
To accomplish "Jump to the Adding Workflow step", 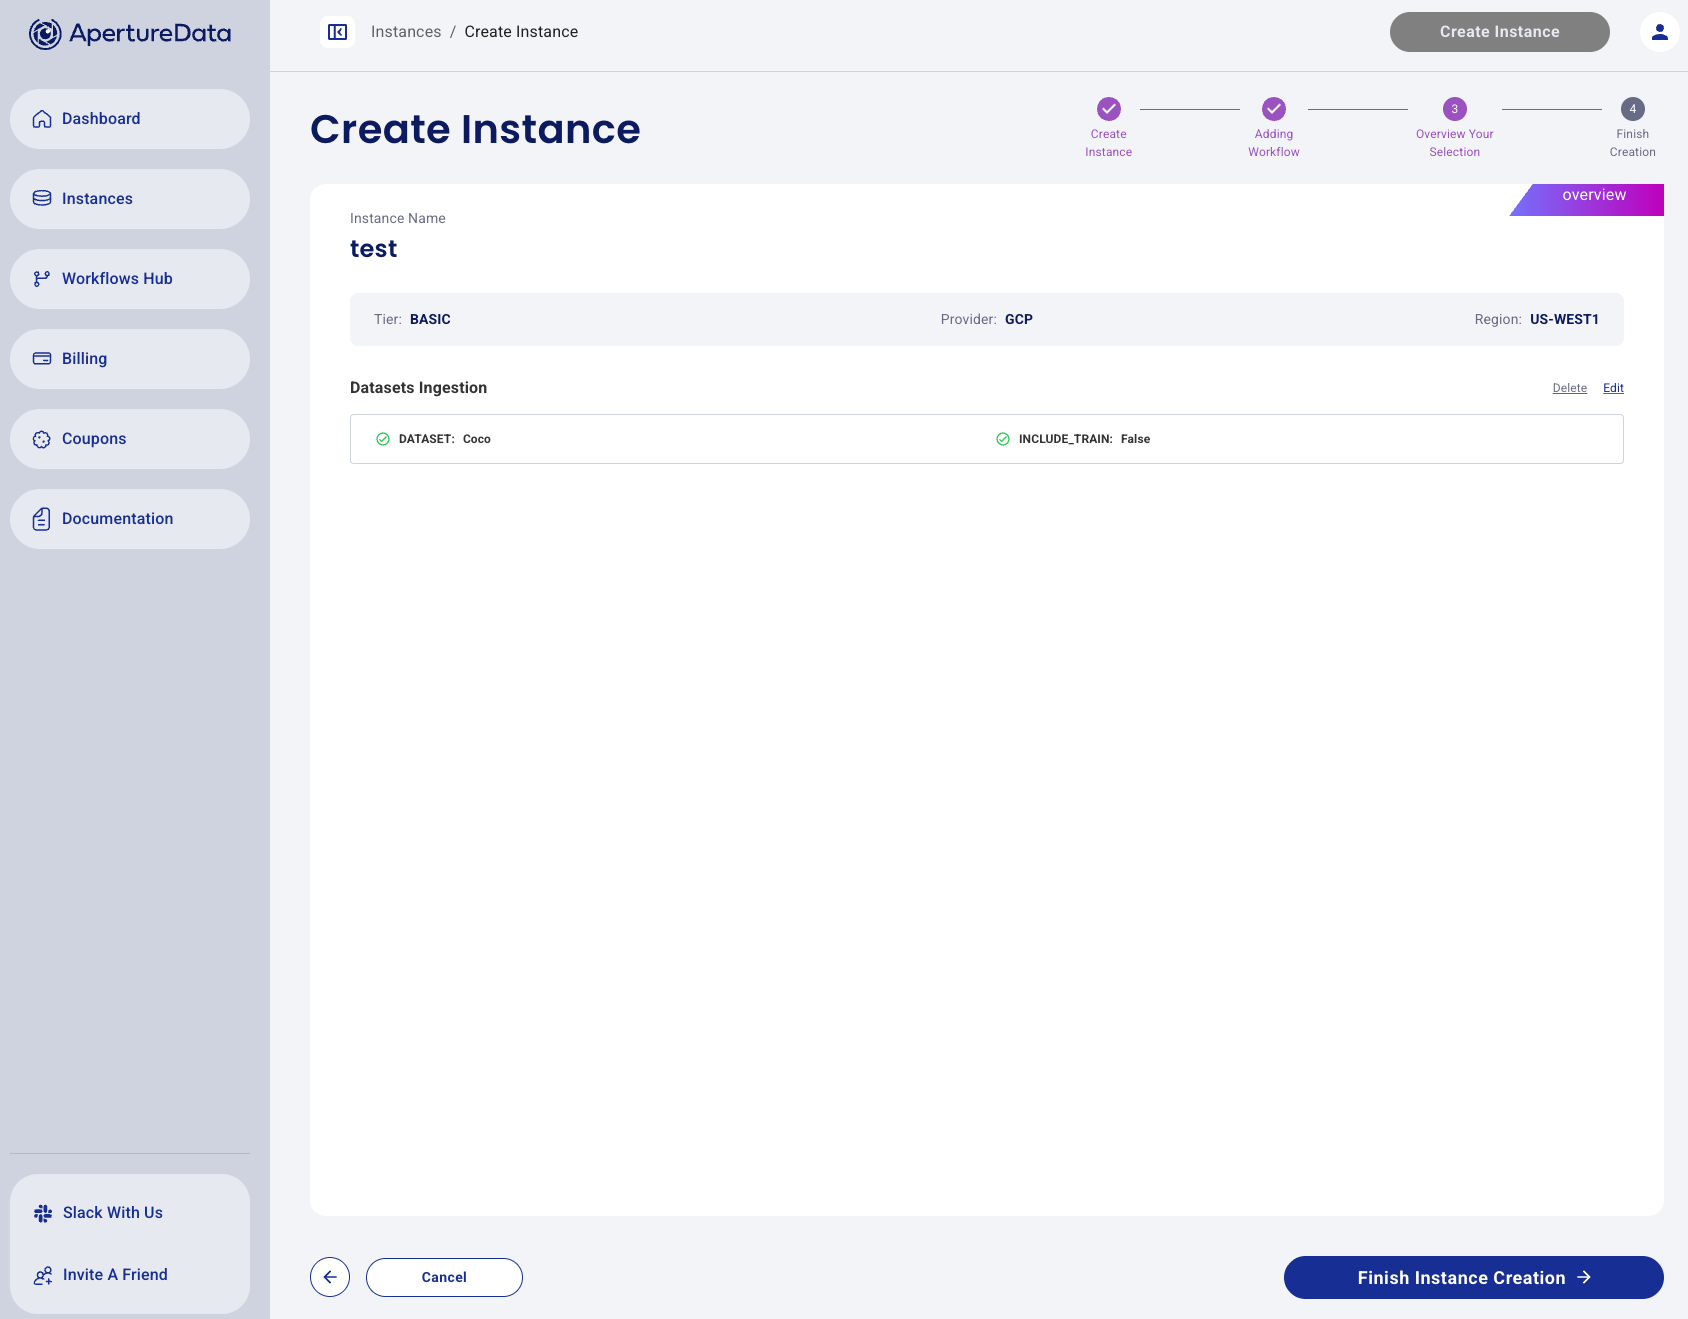I will coord(1273,109).
